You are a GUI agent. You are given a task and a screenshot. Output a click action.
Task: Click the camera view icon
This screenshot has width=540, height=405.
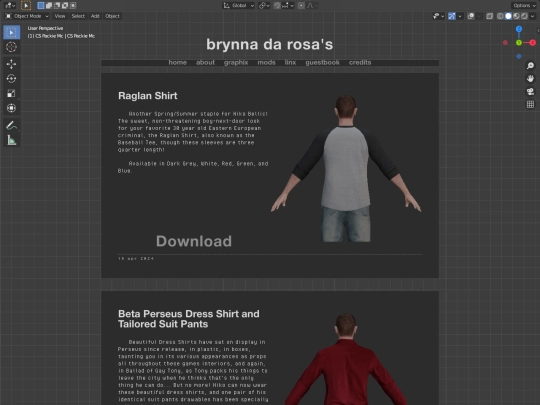coord(530,91)
